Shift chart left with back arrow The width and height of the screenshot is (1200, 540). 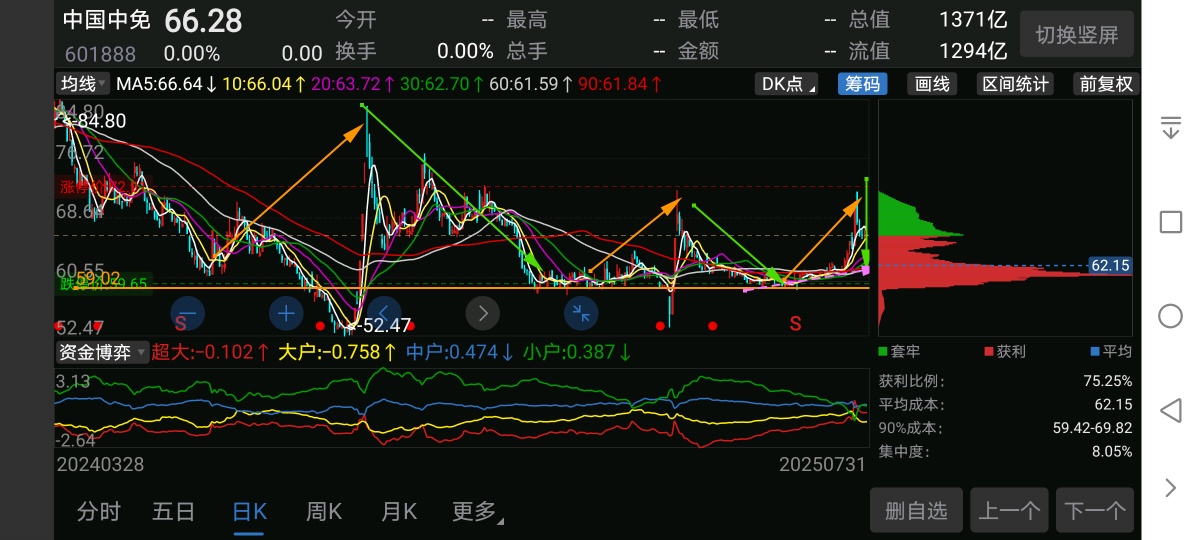[x=385, y=314]
